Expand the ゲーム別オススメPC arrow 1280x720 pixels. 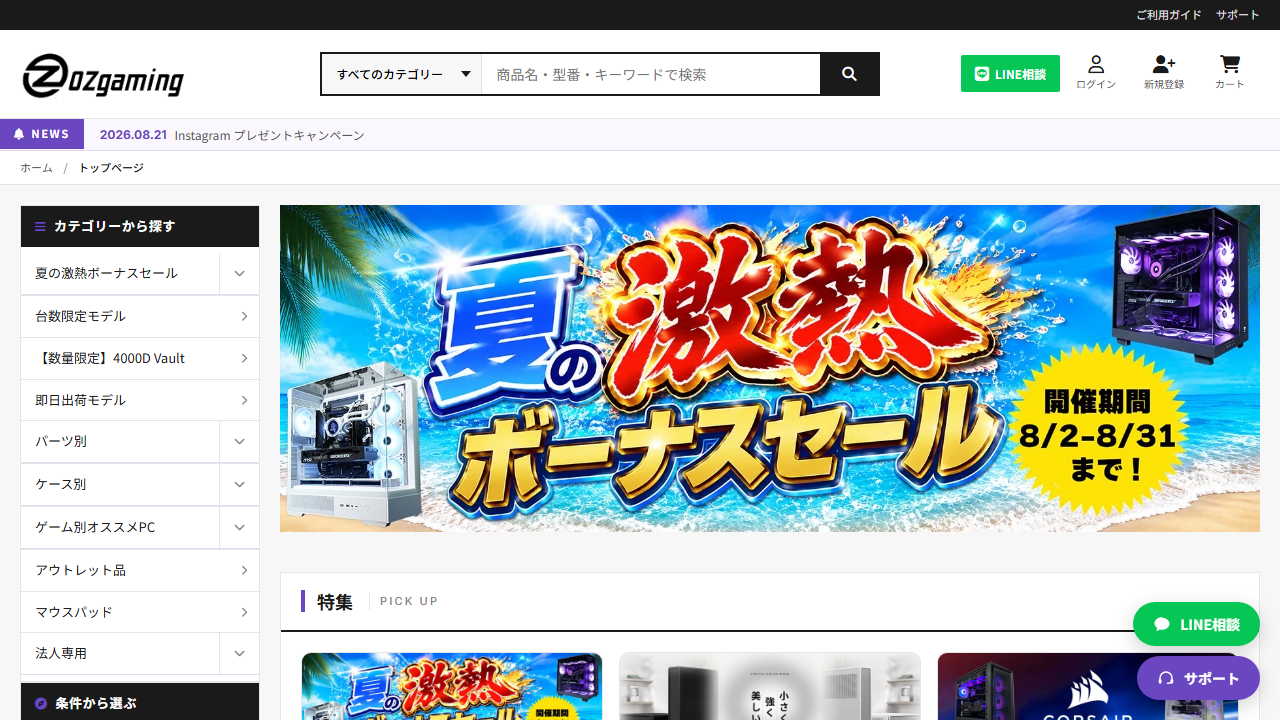240,527
